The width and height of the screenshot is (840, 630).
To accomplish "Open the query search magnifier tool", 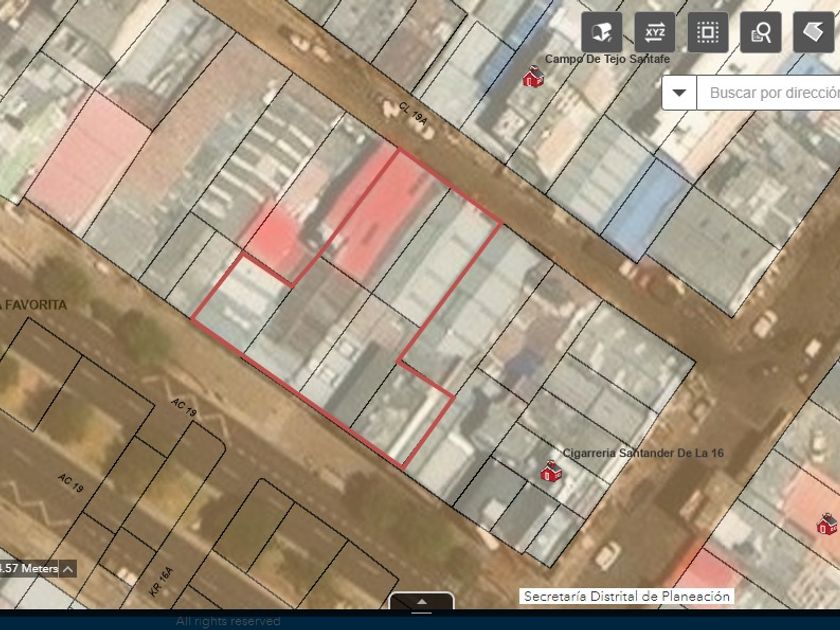I will coord(761,32).
